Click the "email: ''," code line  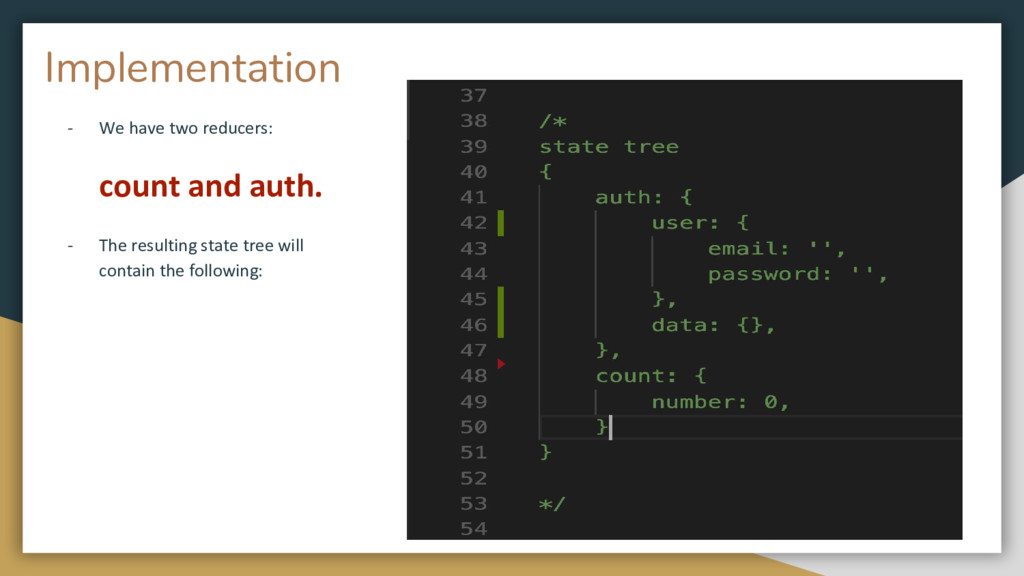coord(776,249)
